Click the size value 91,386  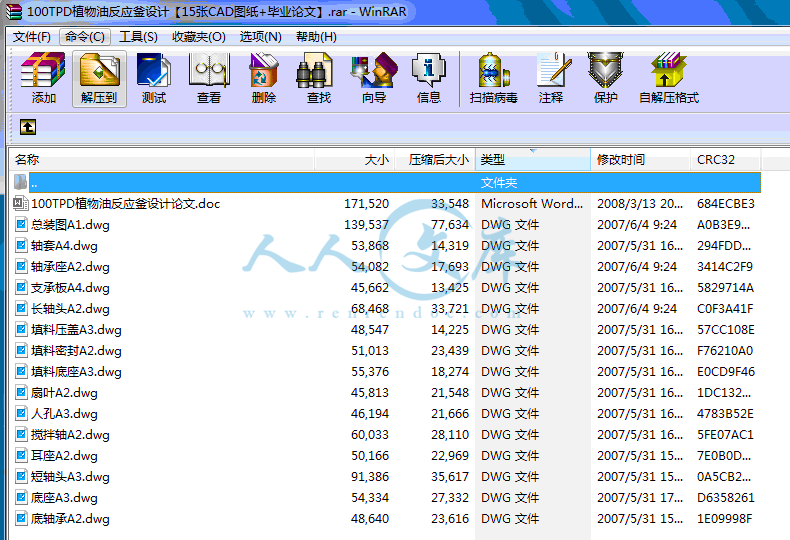pyautogui.click(x=370, y=477)
